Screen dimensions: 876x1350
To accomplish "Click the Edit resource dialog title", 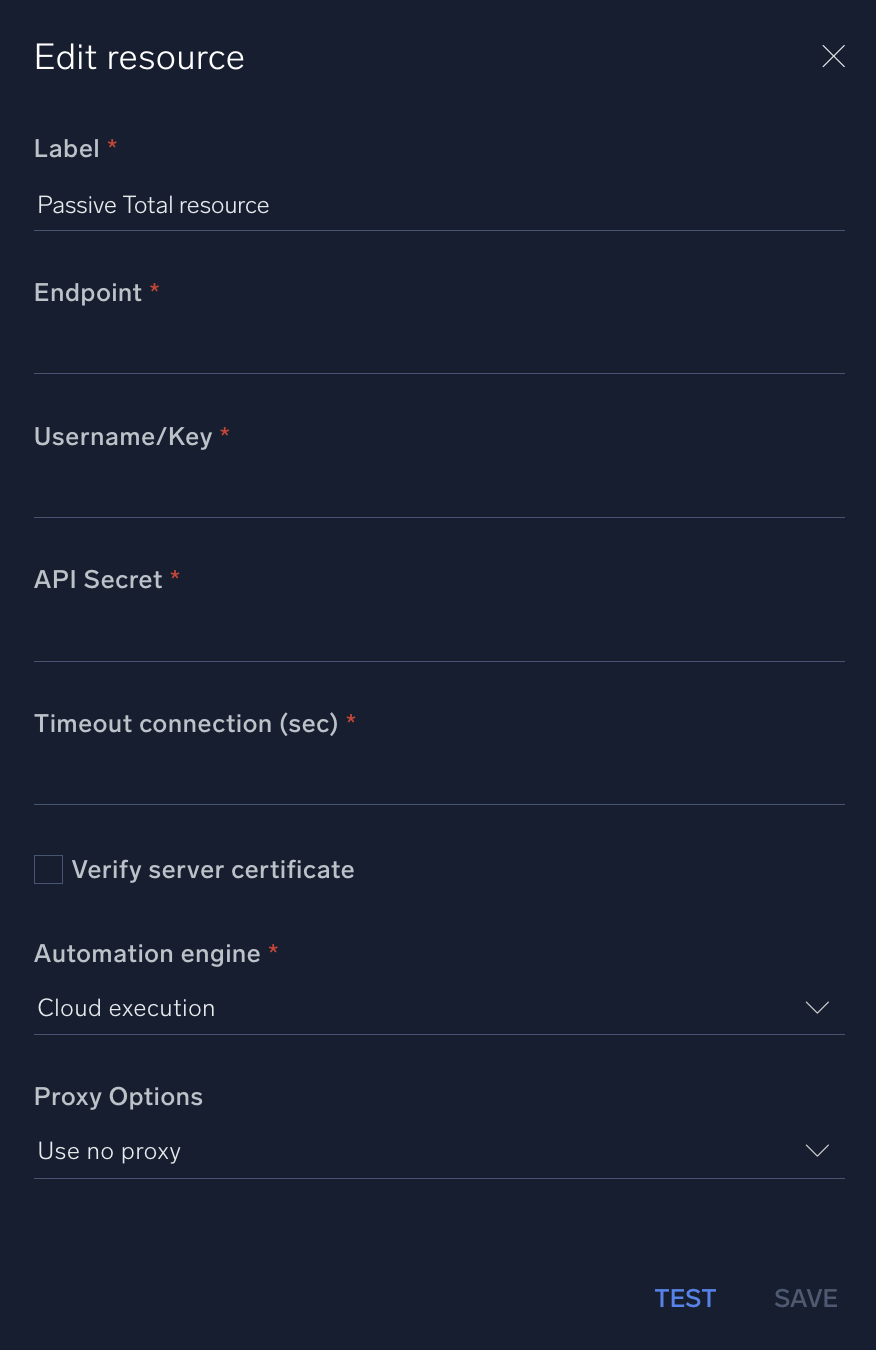I will click(139, 57).
